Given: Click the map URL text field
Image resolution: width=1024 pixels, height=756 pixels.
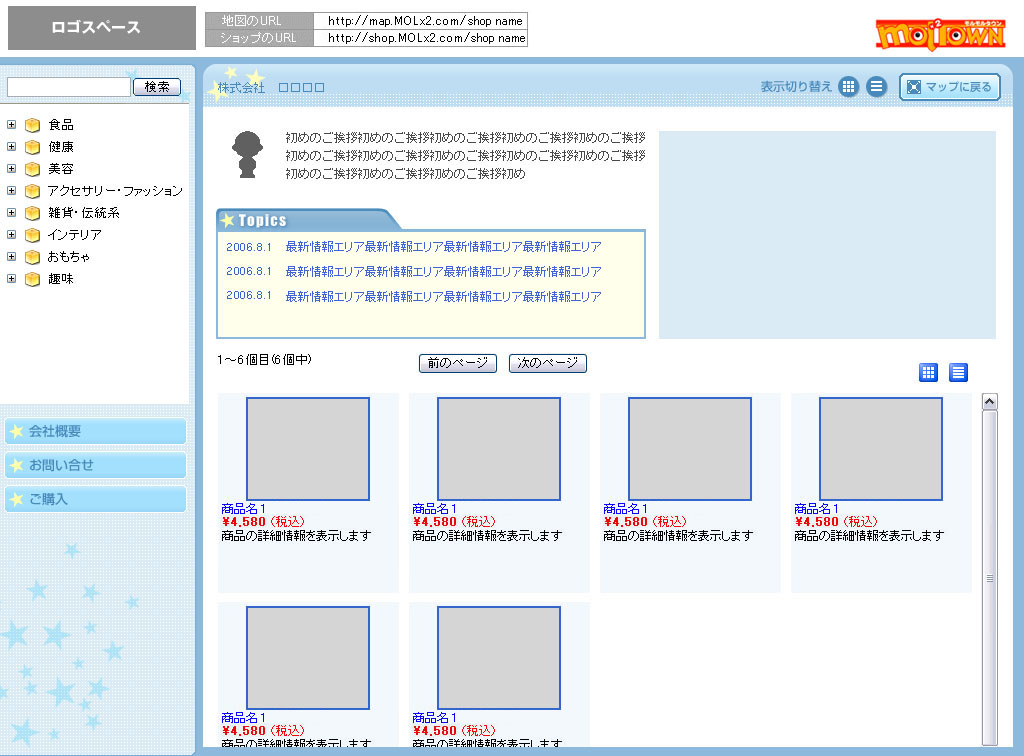Looking at the screenshot, I should (x=420, y=21).
